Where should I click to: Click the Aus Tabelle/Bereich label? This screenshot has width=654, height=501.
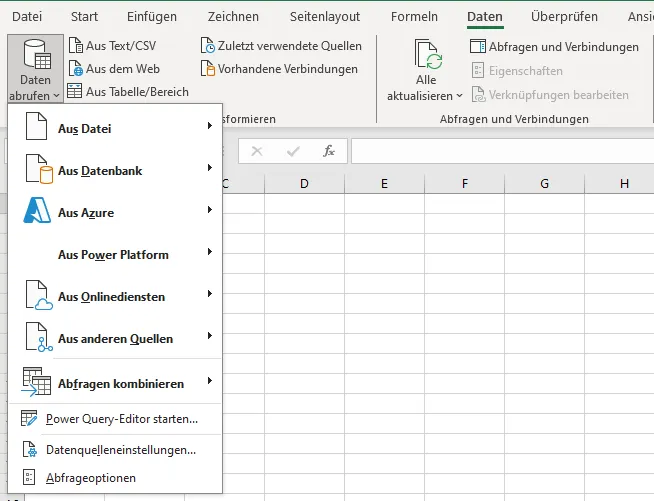pos(137,91)
